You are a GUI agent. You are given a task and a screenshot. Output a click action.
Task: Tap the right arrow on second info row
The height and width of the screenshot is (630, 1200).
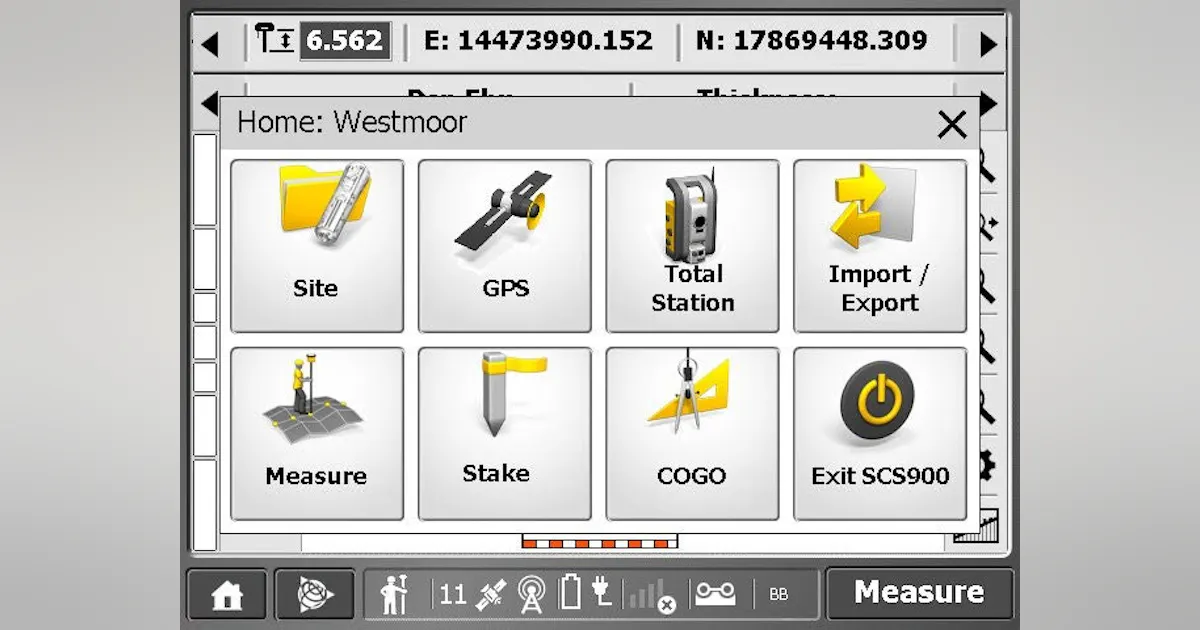coord(988,102)
